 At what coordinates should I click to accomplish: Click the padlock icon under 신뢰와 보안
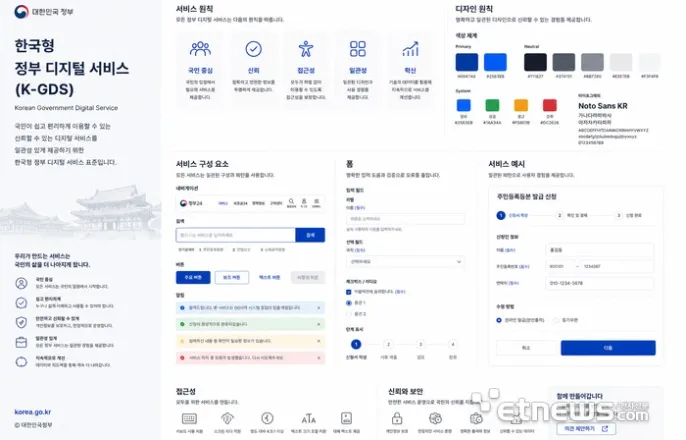pos(397,419)
